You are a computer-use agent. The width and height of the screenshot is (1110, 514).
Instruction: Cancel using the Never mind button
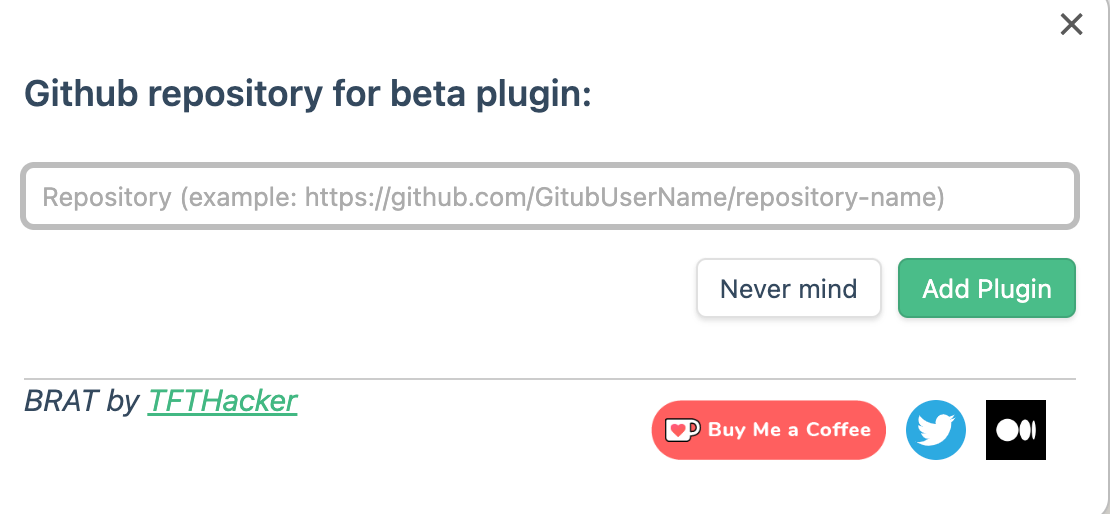[x=788, y=289]
